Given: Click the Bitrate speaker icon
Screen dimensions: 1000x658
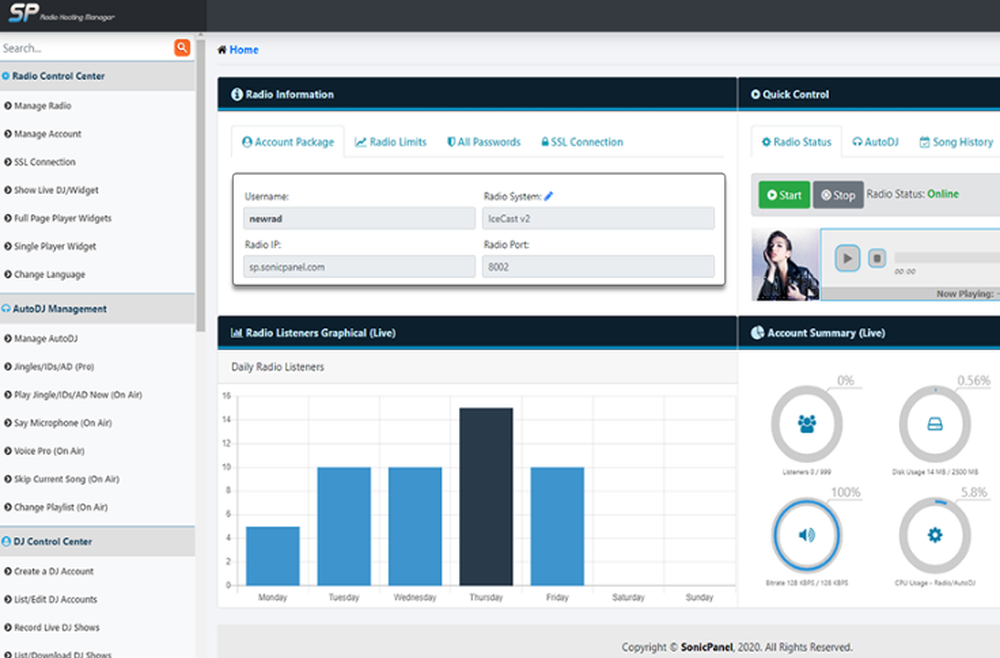Looking at the screenshot, I should click(806, 535).
